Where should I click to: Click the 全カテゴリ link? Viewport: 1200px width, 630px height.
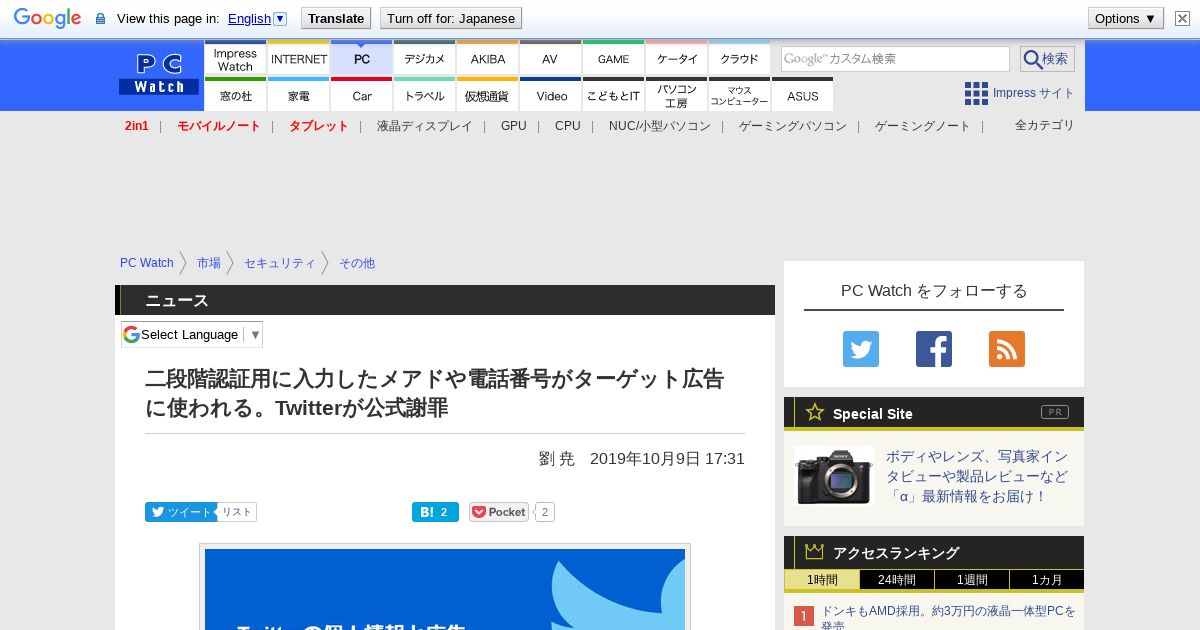click(x=1044, y=125)
